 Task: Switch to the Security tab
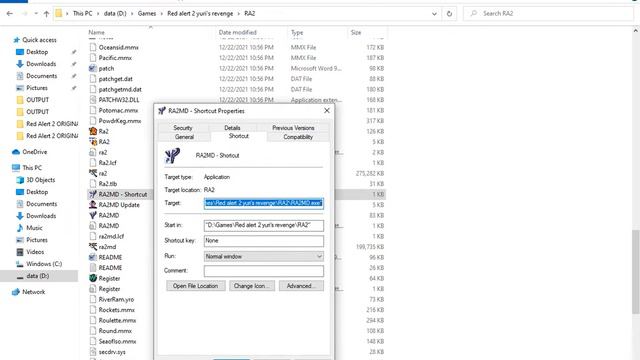point(182,128)
